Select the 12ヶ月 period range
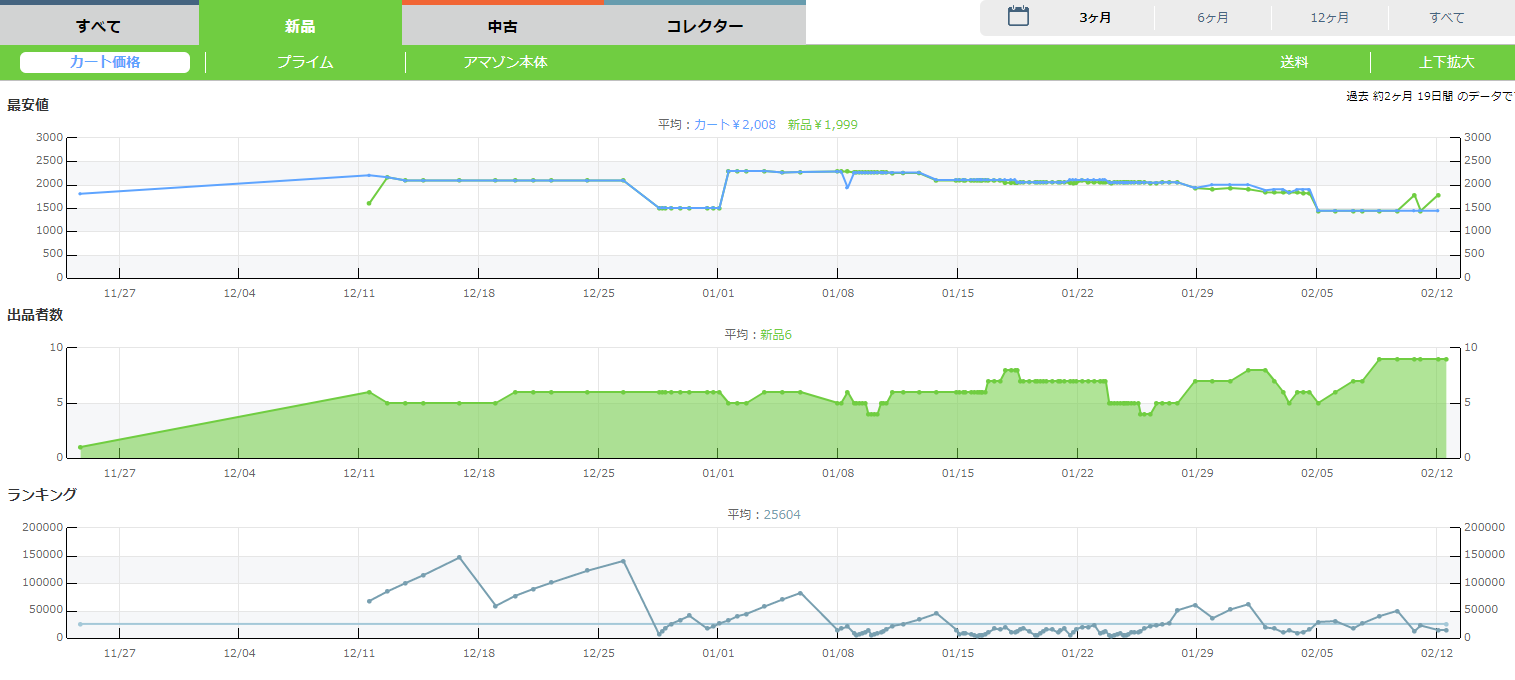The height and width of the screenshot is (680, 1515). pos(1329,18)
